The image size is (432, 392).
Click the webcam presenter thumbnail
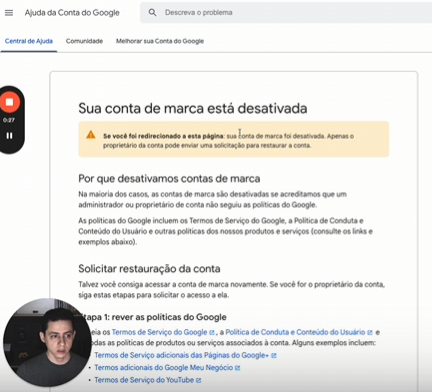point(47,342)
